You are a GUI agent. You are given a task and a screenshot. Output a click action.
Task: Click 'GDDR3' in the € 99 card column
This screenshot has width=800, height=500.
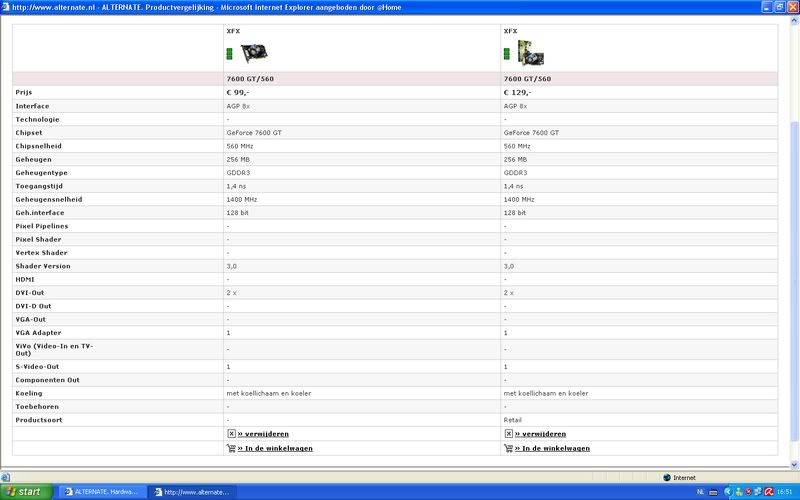[x=238, y=172]
